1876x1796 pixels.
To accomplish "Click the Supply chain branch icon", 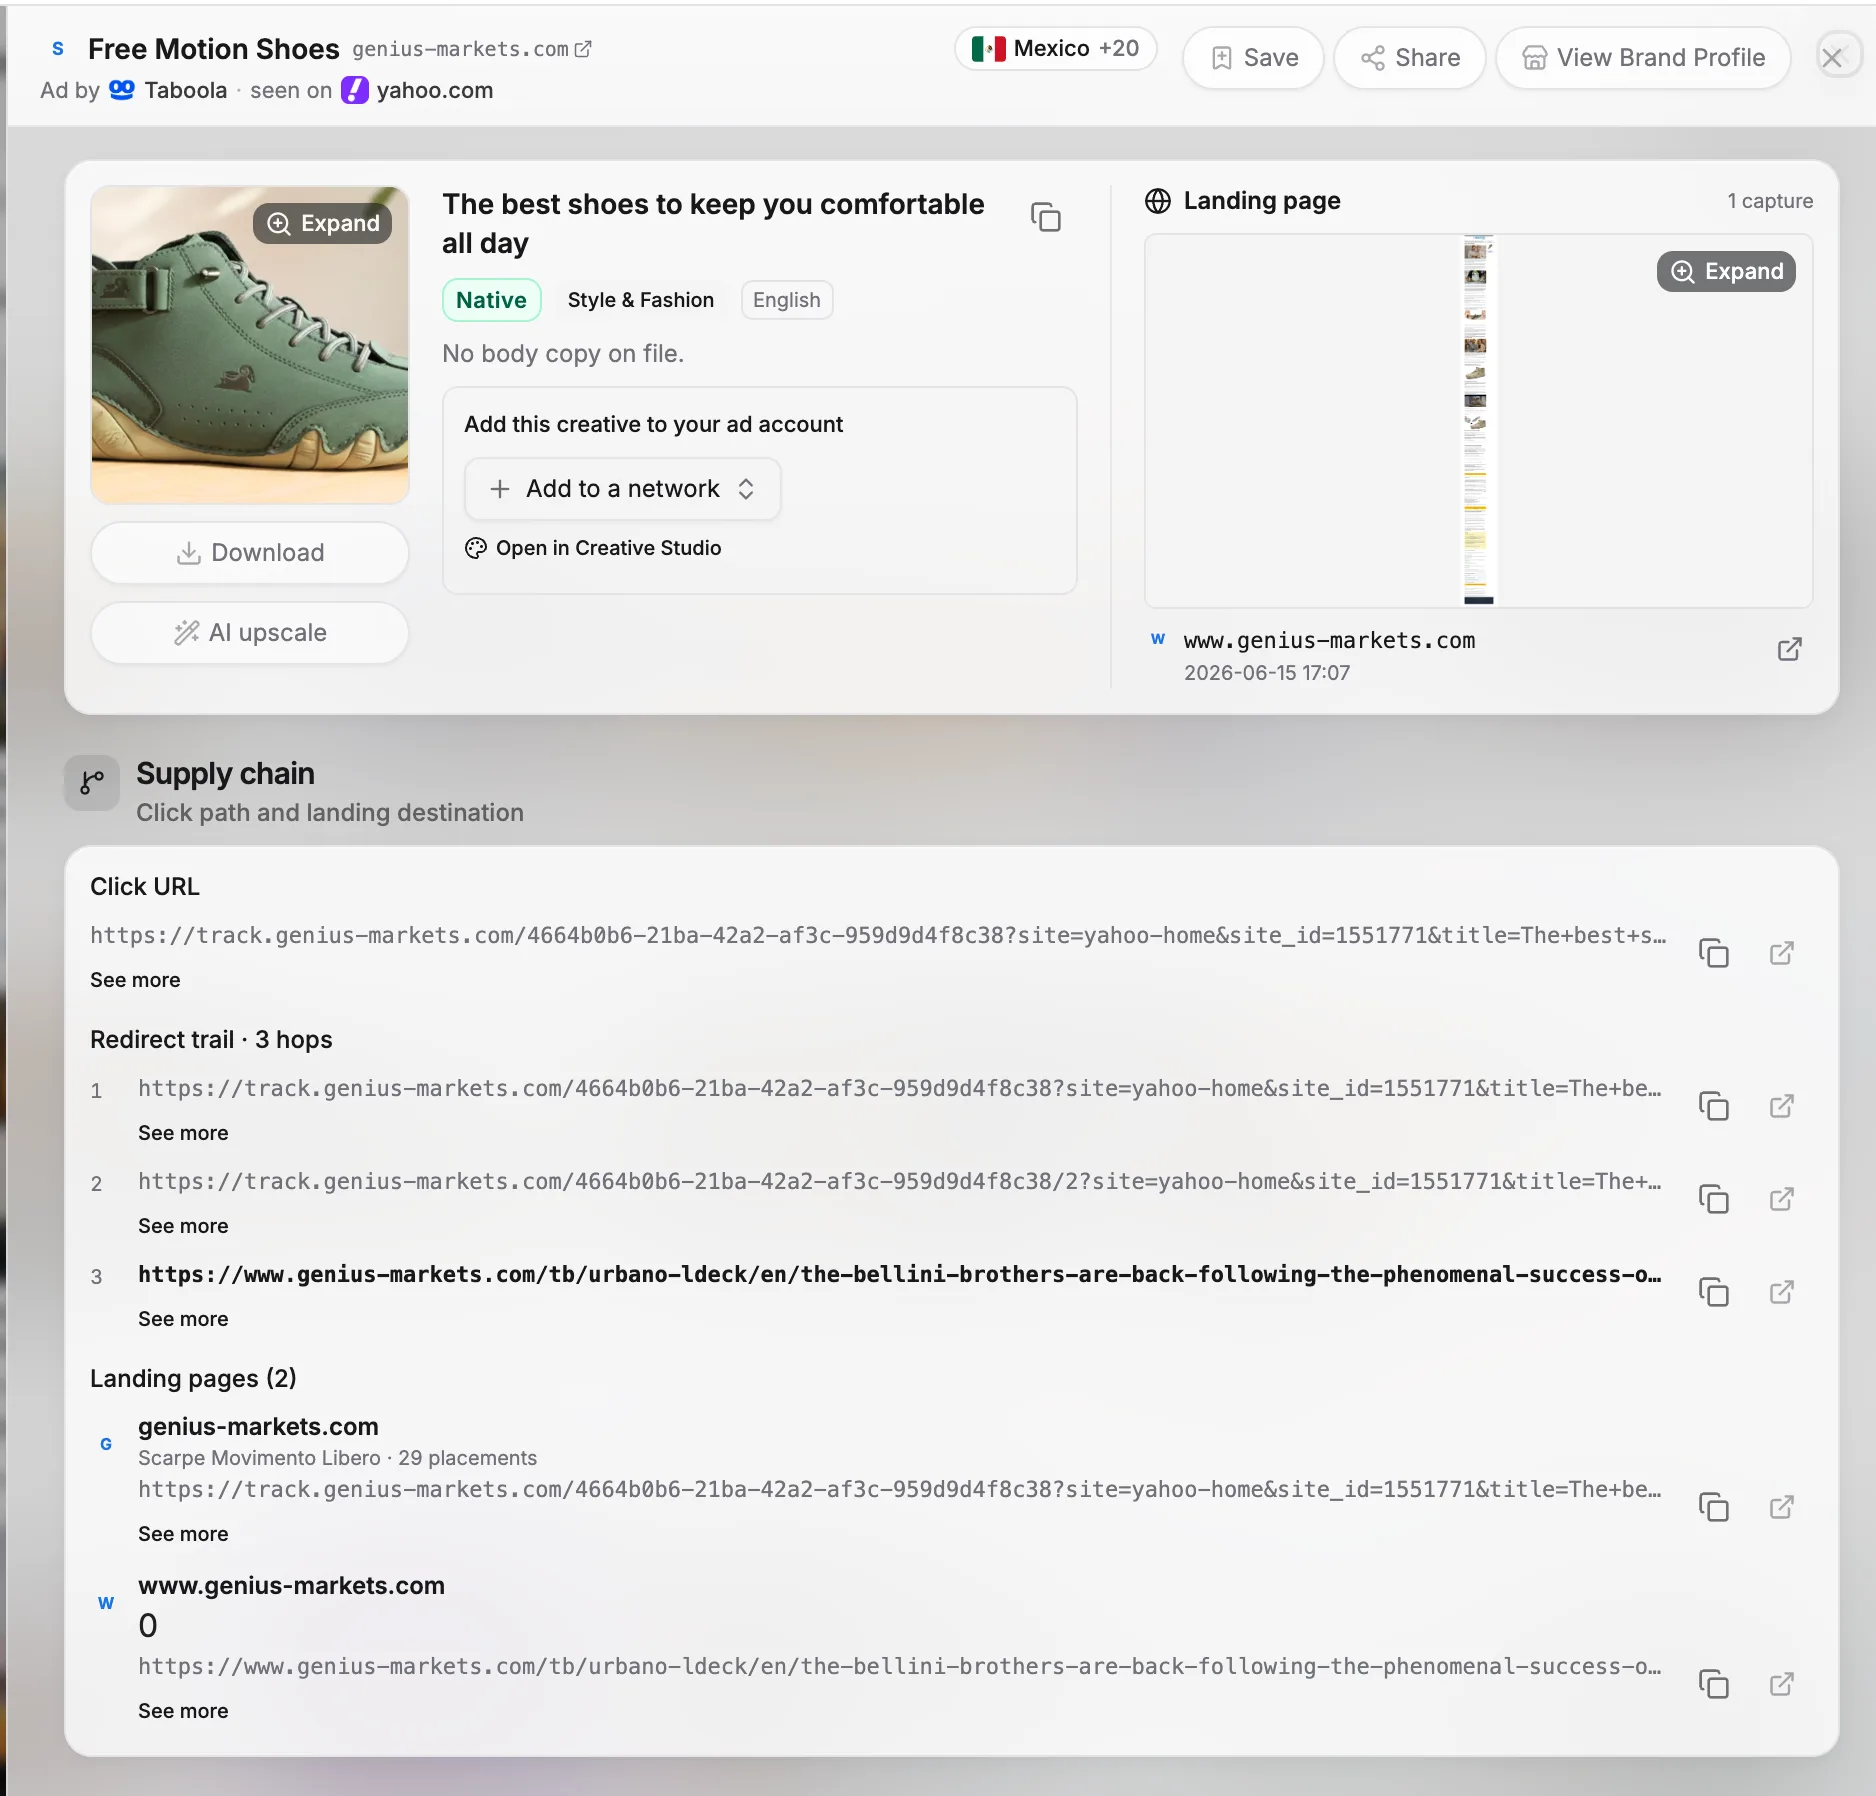I will tap(92, 782).
